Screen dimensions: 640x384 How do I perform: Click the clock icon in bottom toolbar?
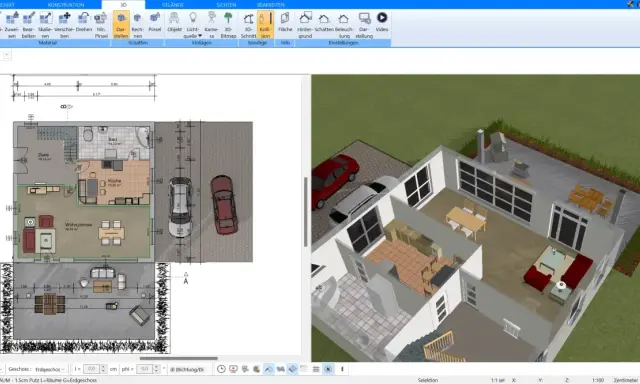click(x=221, y=369)
